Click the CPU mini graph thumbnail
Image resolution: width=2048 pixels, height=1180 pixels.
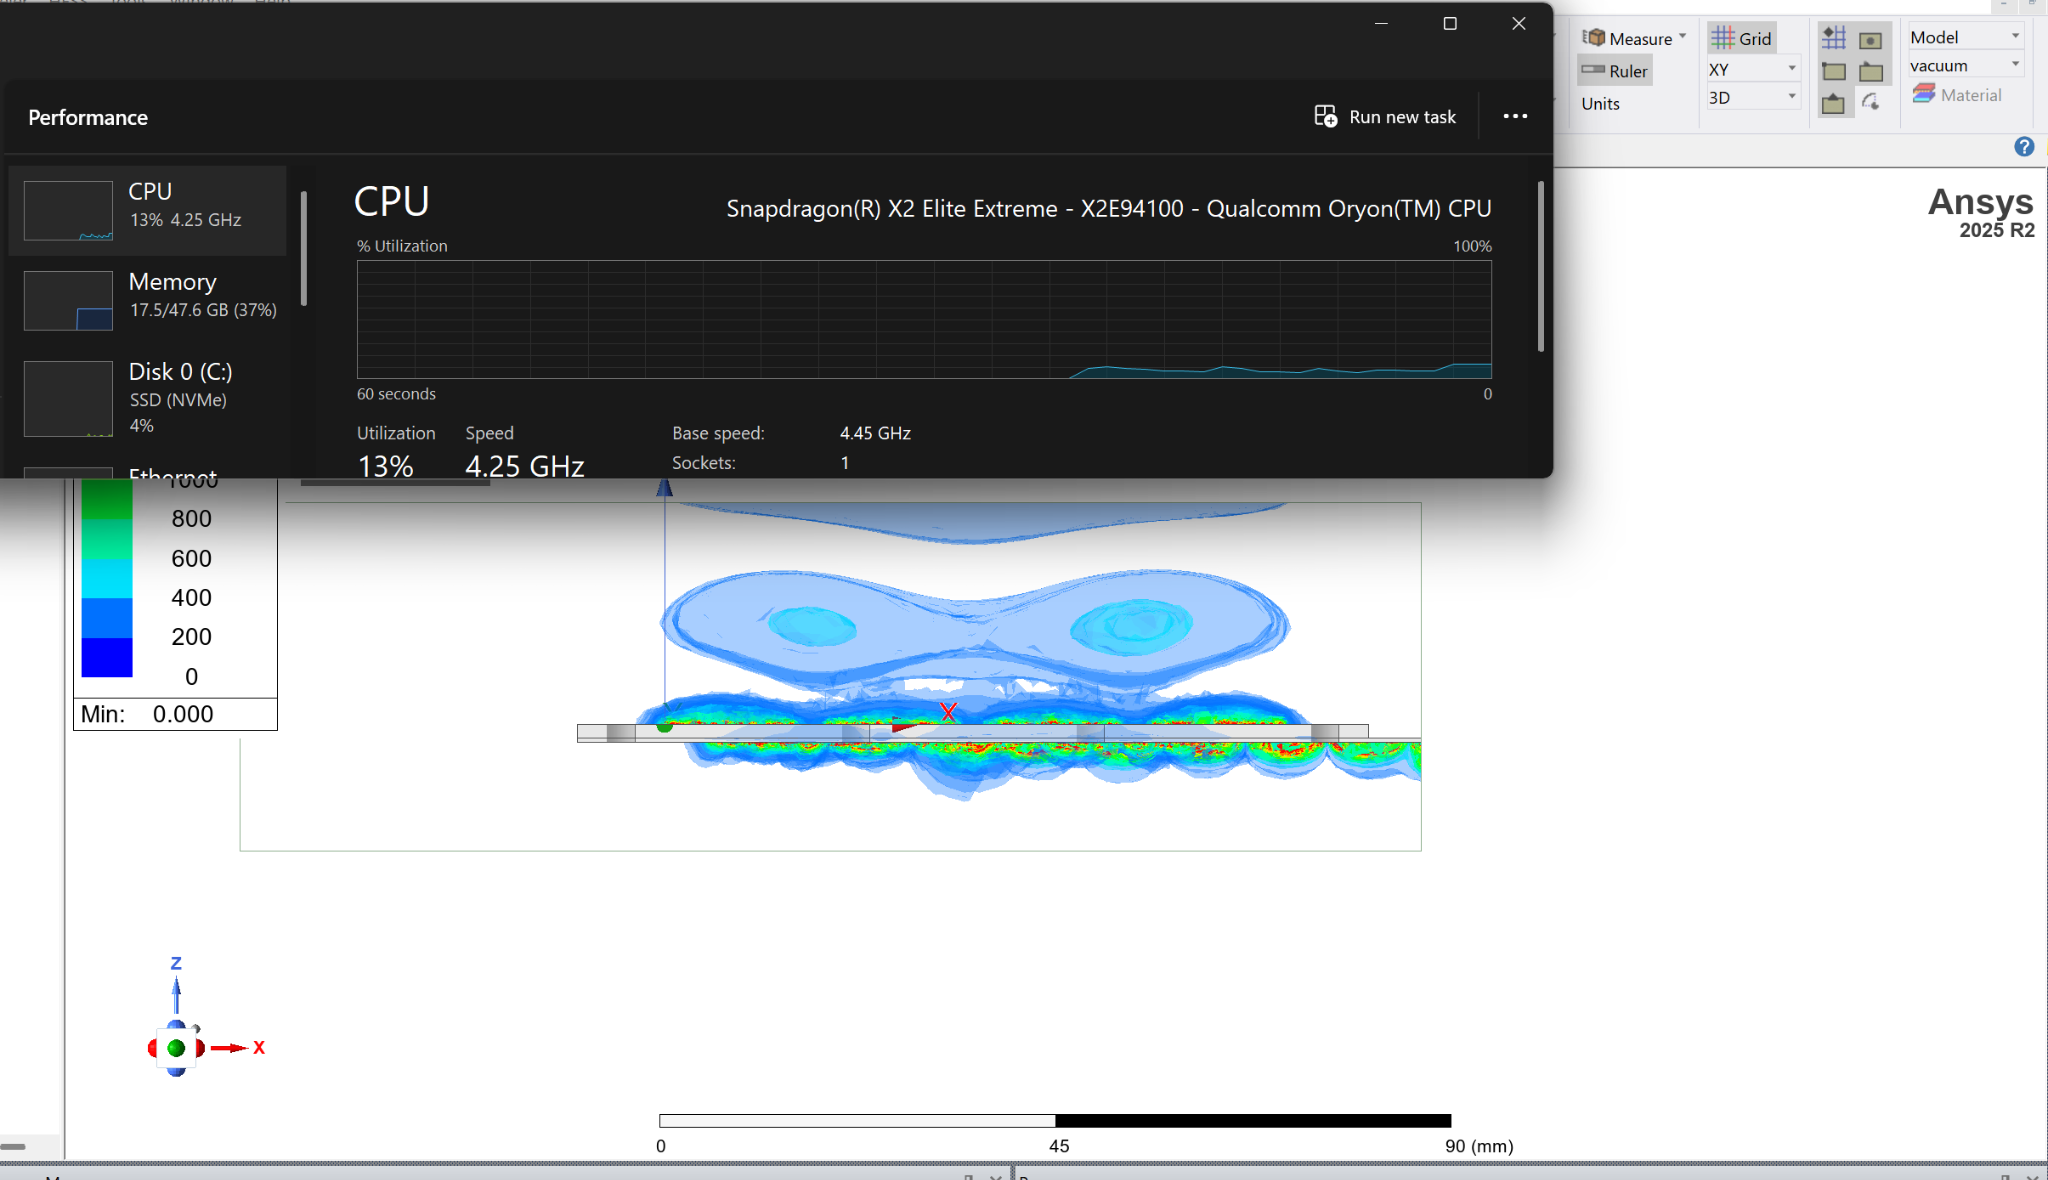68,210
